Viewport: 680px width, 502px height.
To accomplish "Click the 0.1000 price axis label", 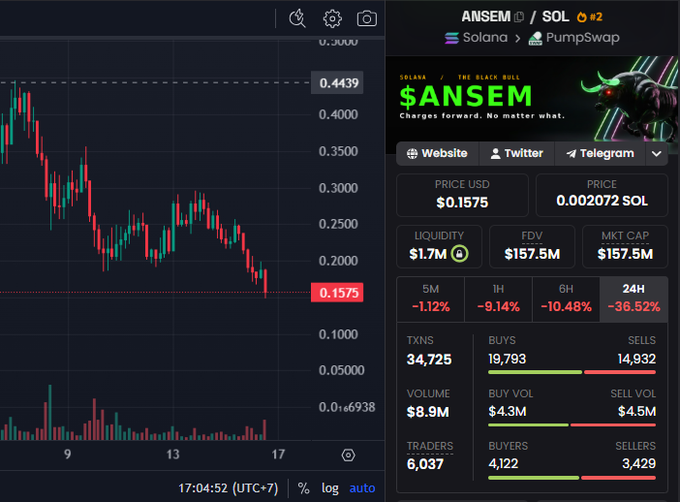I will point(338,335).
